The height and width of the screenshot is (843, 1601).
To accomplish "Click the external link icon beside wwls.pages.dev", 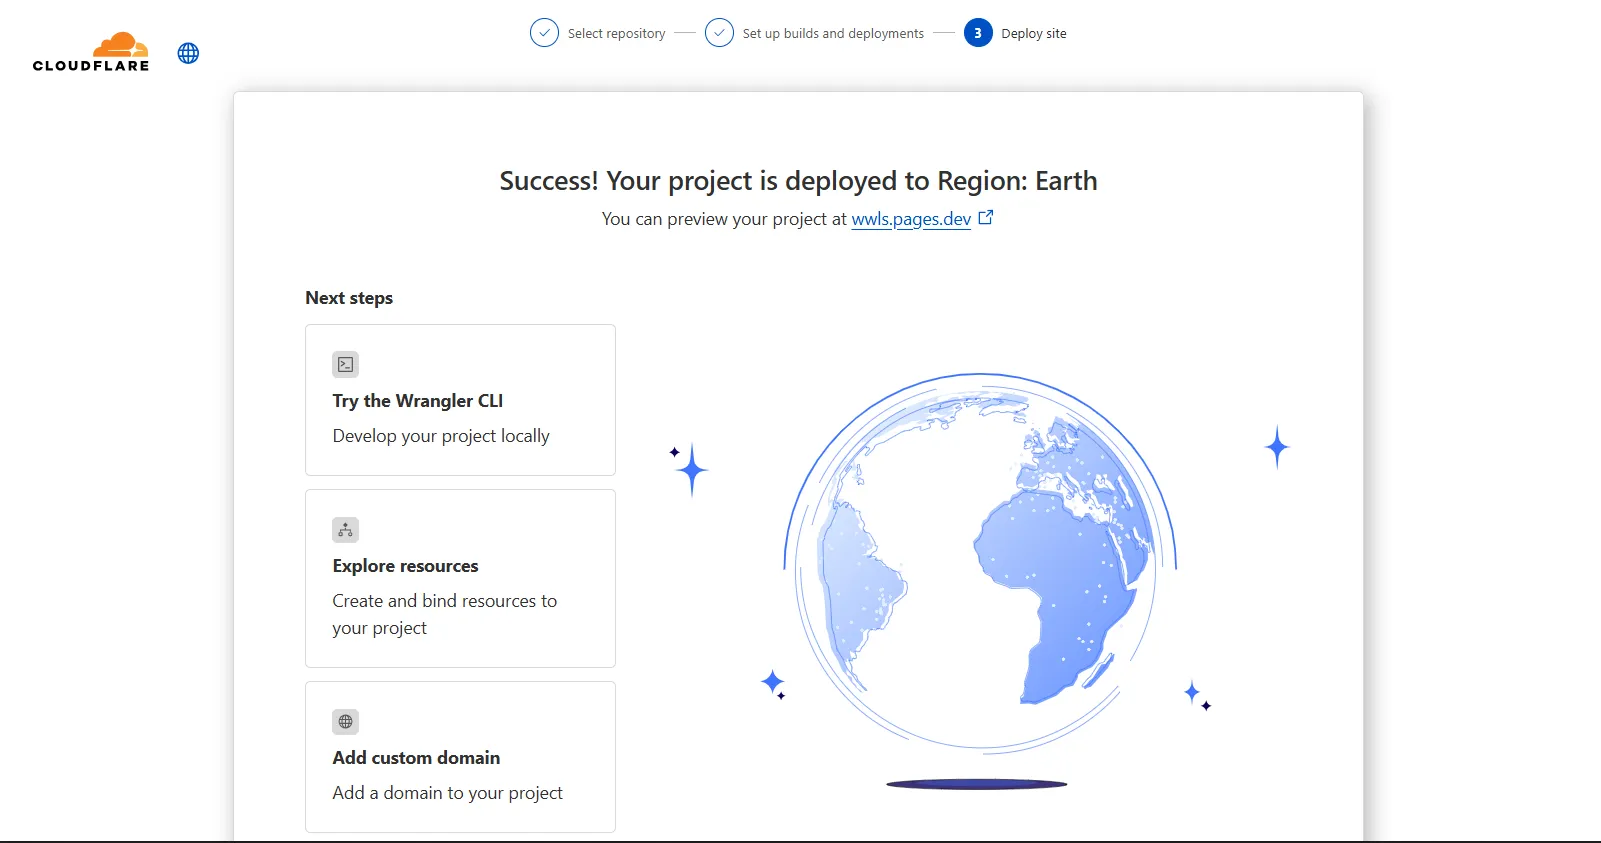I will pos(986,217).
